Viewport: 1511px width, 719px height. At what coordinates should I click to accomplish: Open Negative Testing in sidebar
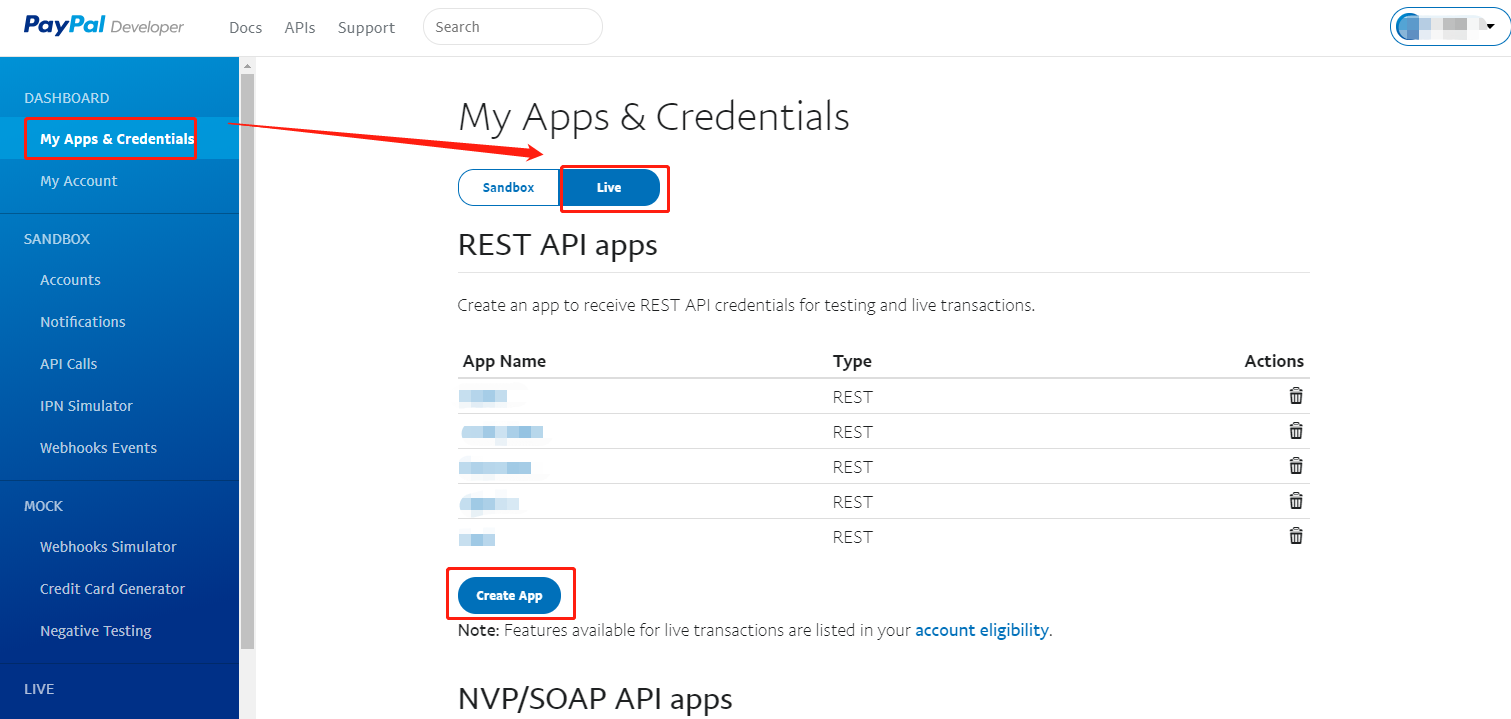(95, 631)
